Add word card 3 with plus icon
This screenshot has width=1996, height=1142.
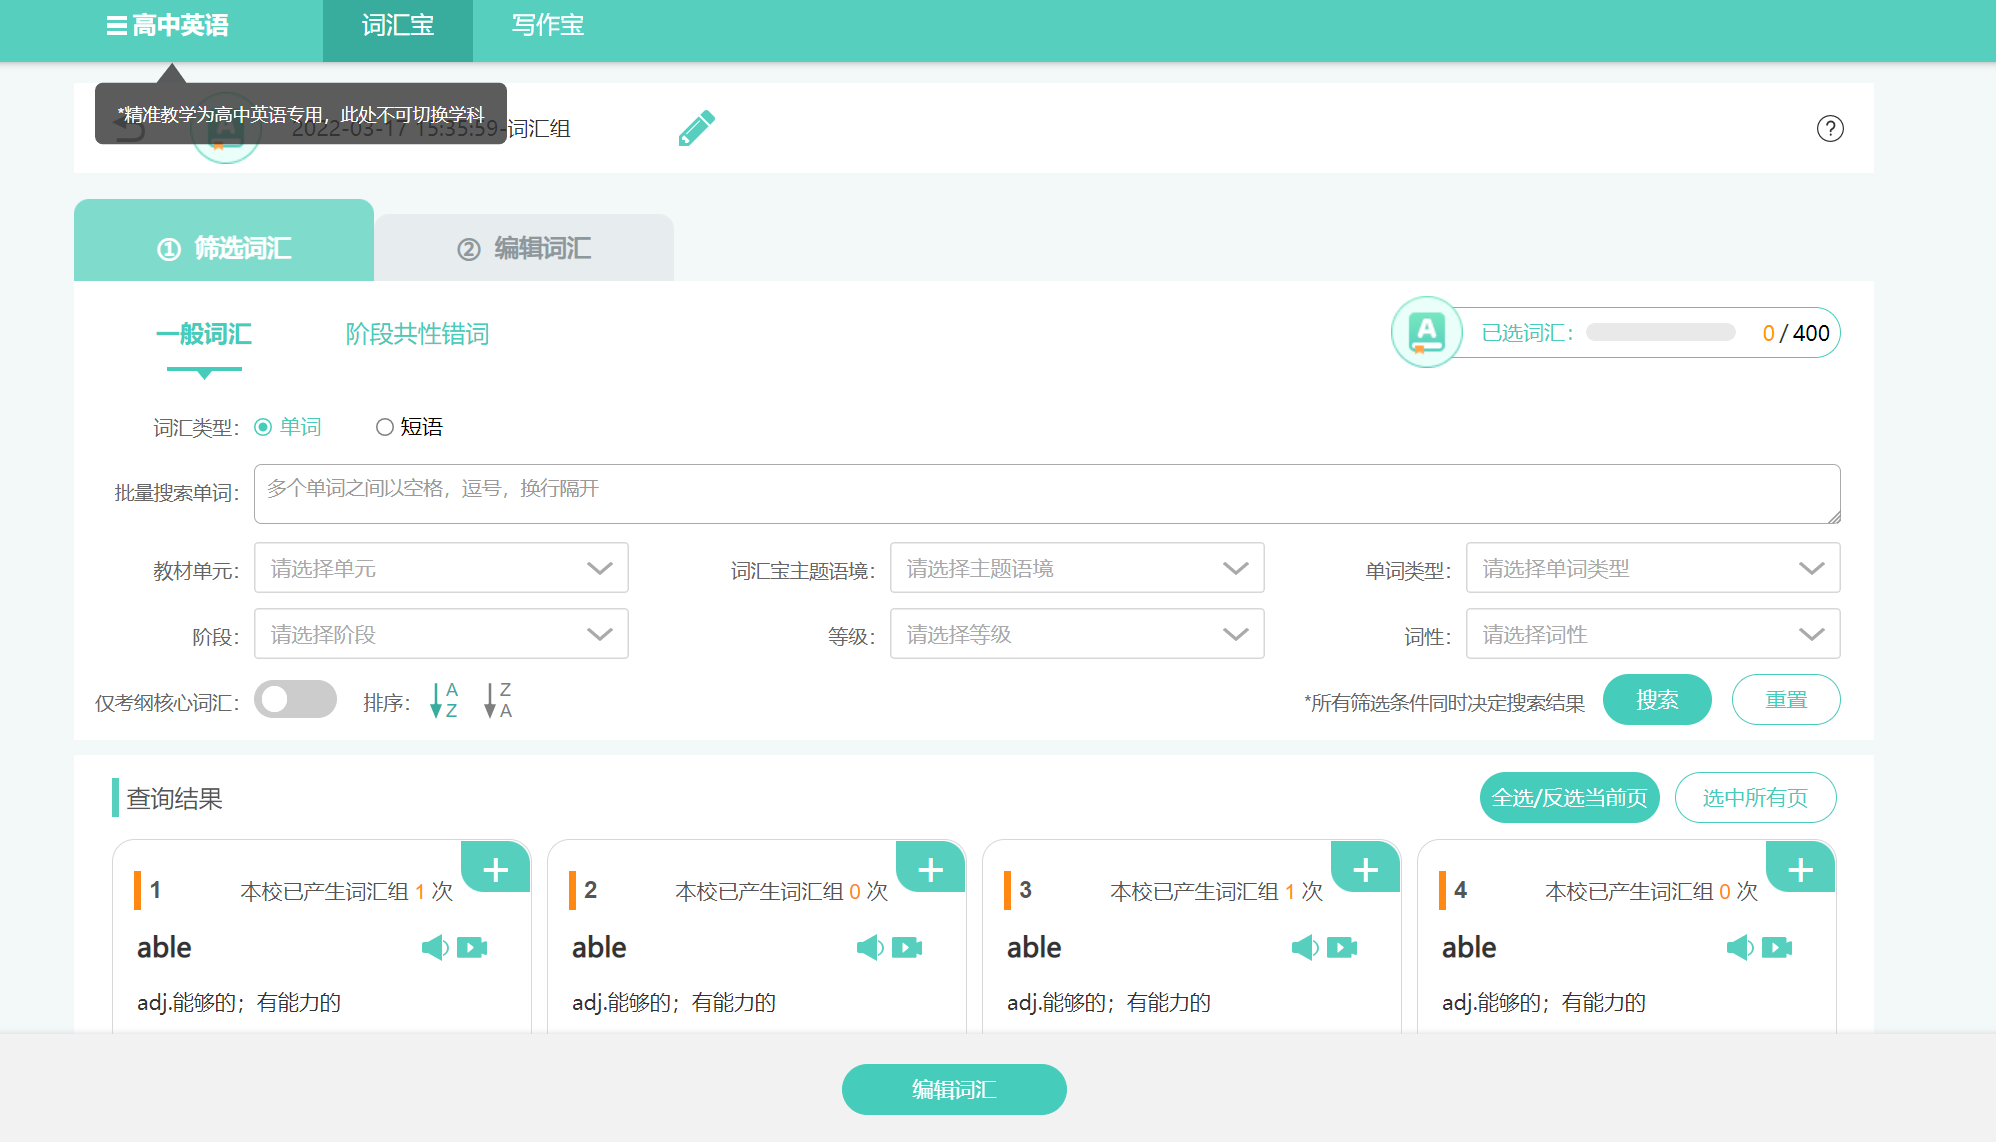click(x=1366, y=868)
